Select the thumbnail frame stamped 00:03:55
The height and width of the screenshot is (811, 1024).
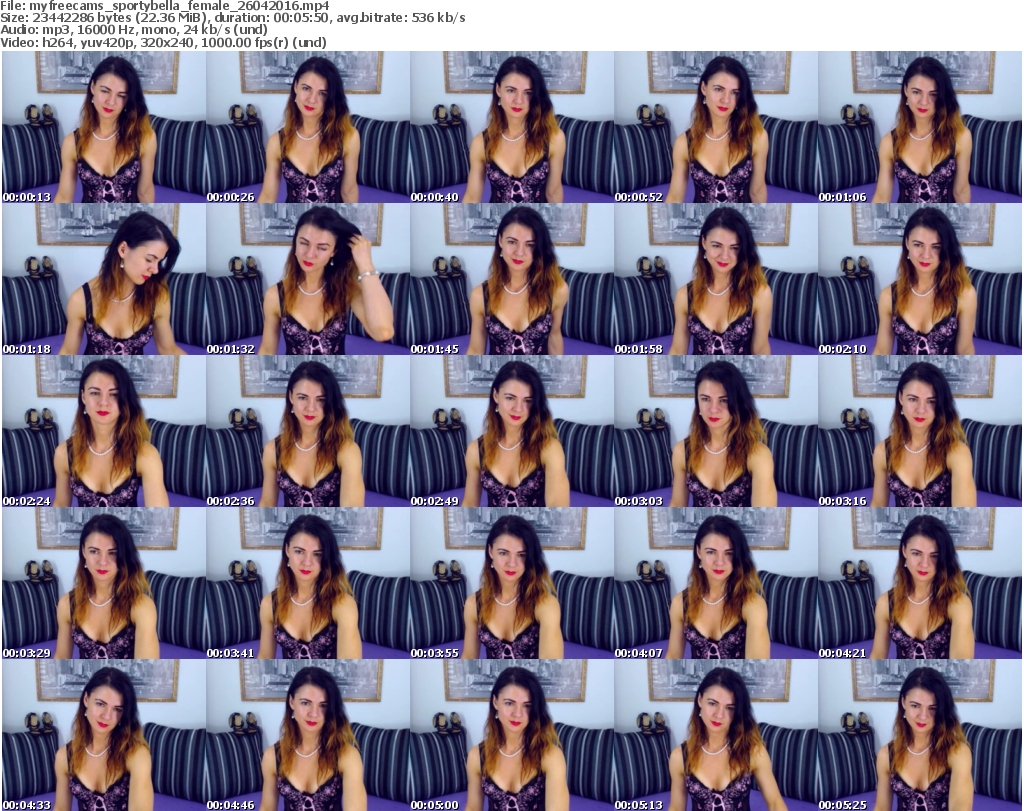pyautogui.click(x=512, y=583)
